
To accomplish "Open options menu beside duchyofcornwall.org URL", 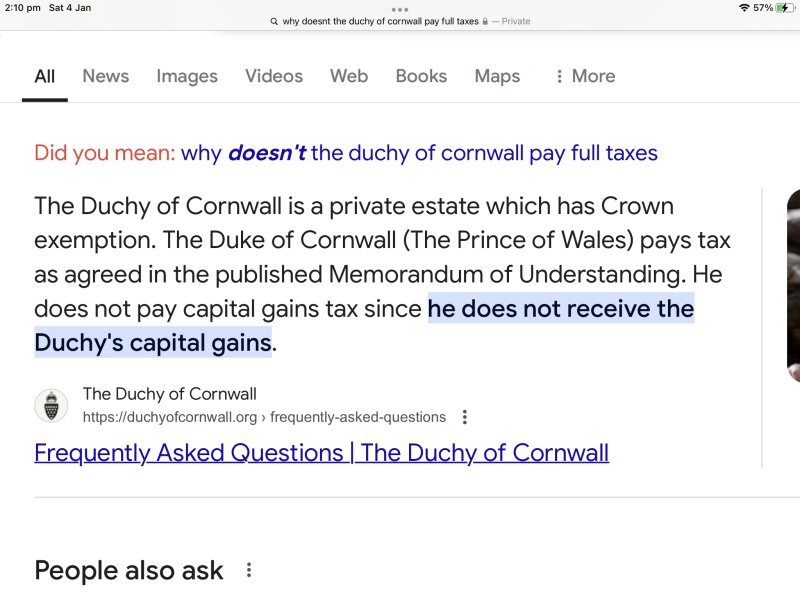I will (464, 417).
